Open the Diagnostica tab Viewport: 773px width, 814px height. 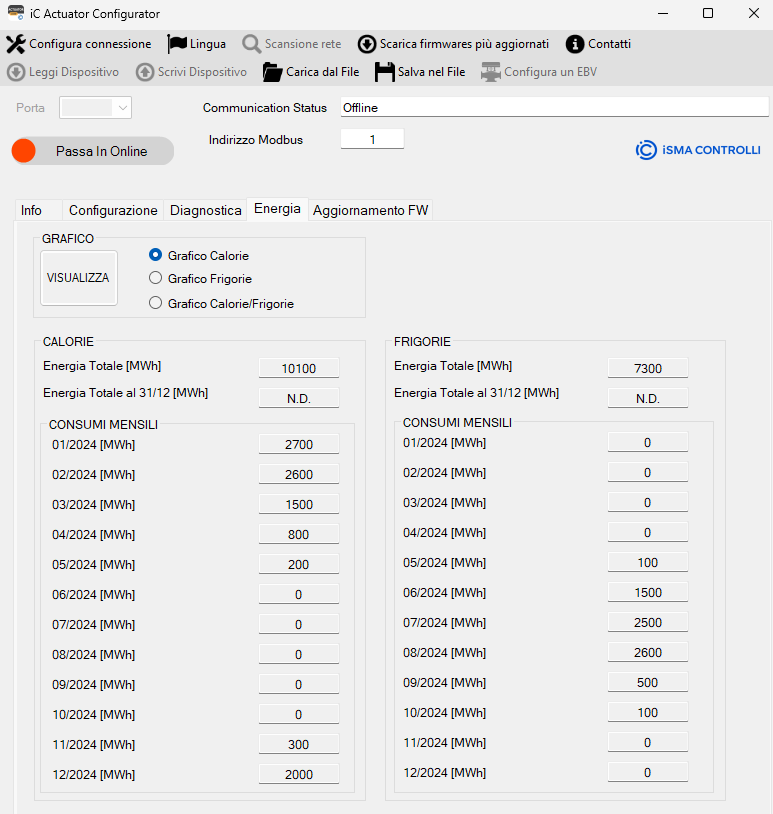[x=206, y=210]
